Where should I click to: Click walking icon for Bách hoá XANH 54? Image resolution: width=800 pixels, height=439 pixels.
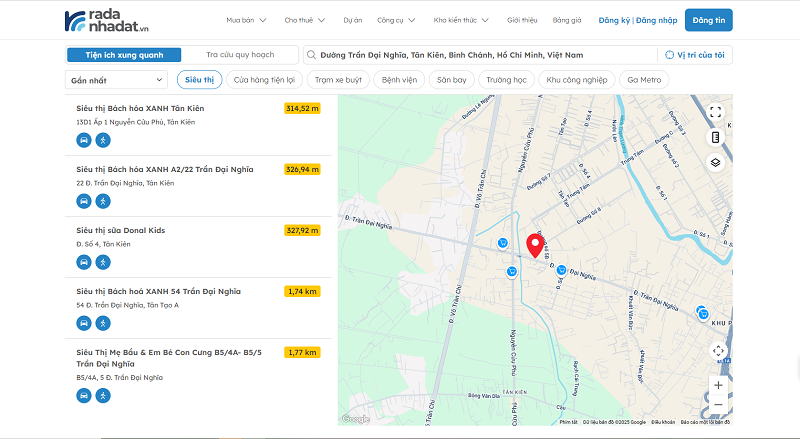coord(103,323)
